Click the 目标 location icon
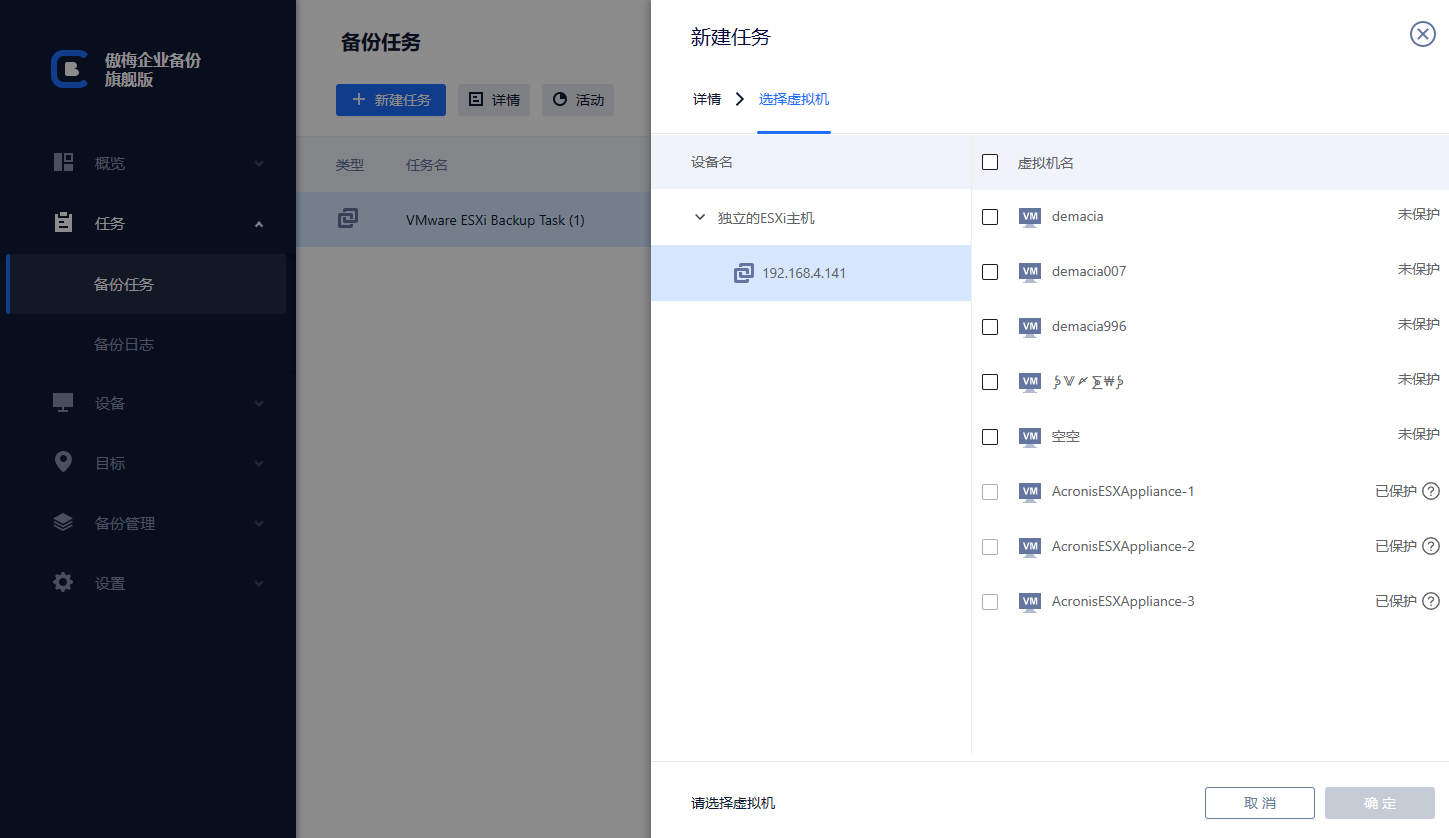The image size is (1449, 838). (x=62, y=462)
